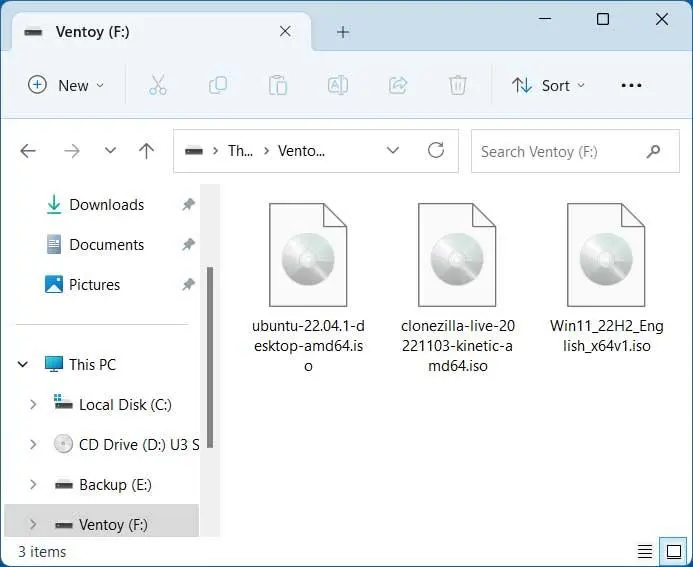Open the See more three-dots menu
This screenshot has height=567, width=693.
[x=631, y=85]
